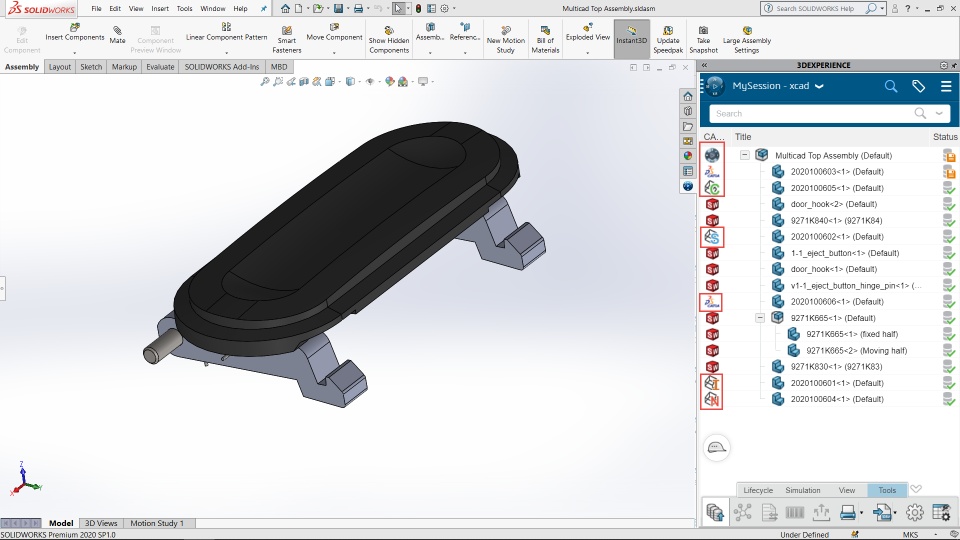Open View Settings monitor icon

click(x=422, y=81)
